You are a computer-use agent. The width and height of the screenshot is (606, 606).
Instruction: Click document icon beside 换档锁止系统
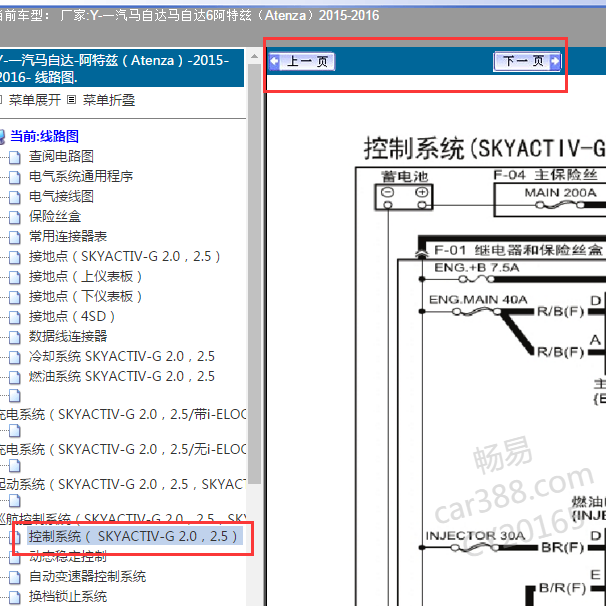pyautogui.click(x=15, y=597)
